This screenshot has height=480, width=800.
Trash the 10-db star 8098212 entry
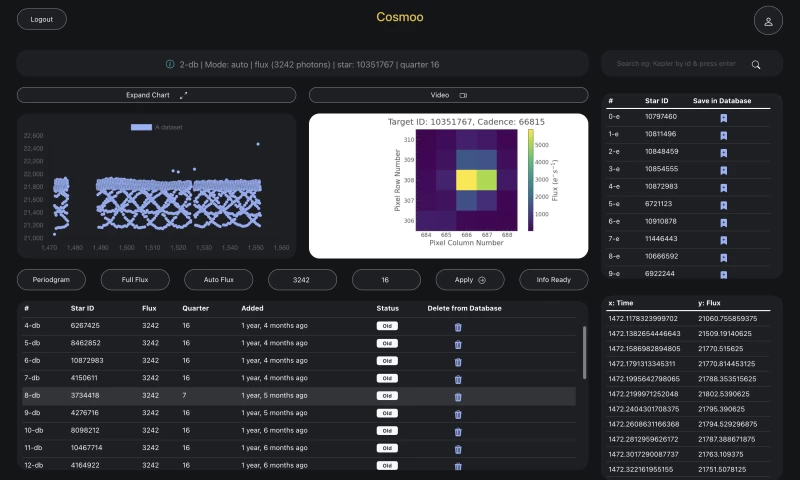click(458, 430)
